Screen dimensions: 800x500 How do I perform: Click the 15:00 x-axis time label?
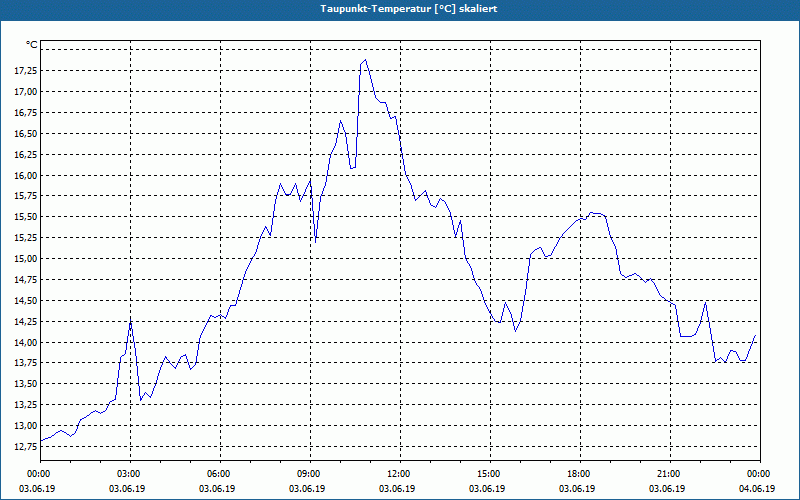488,474
